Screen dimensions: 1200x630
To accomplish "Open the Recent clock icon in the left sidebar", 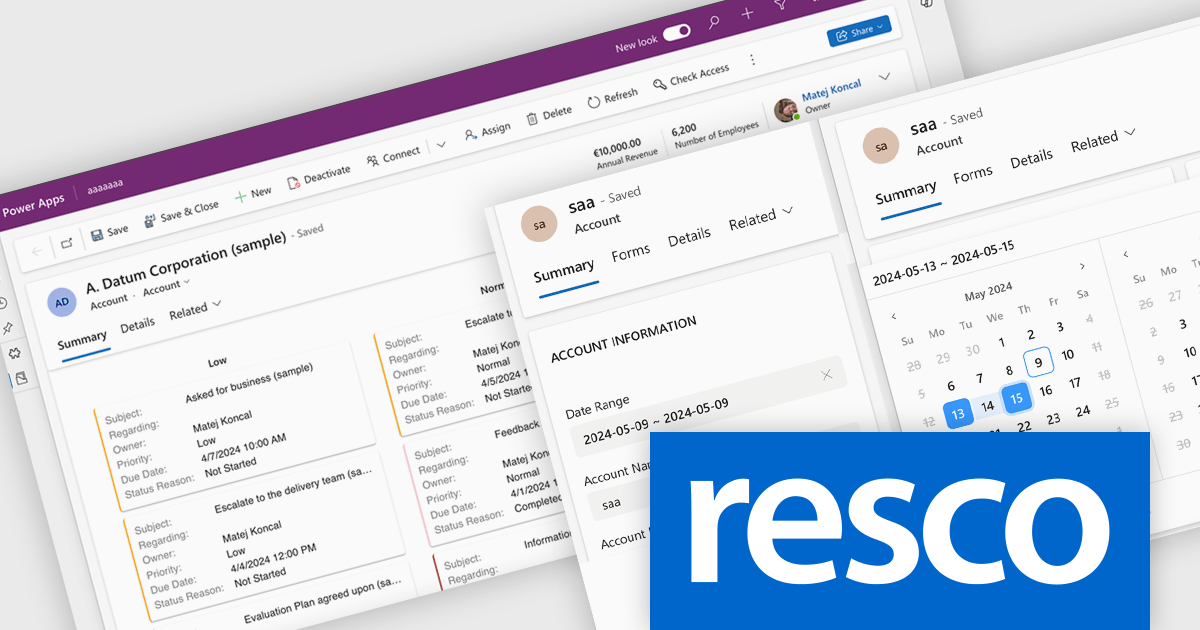I will tap(3, 304).
